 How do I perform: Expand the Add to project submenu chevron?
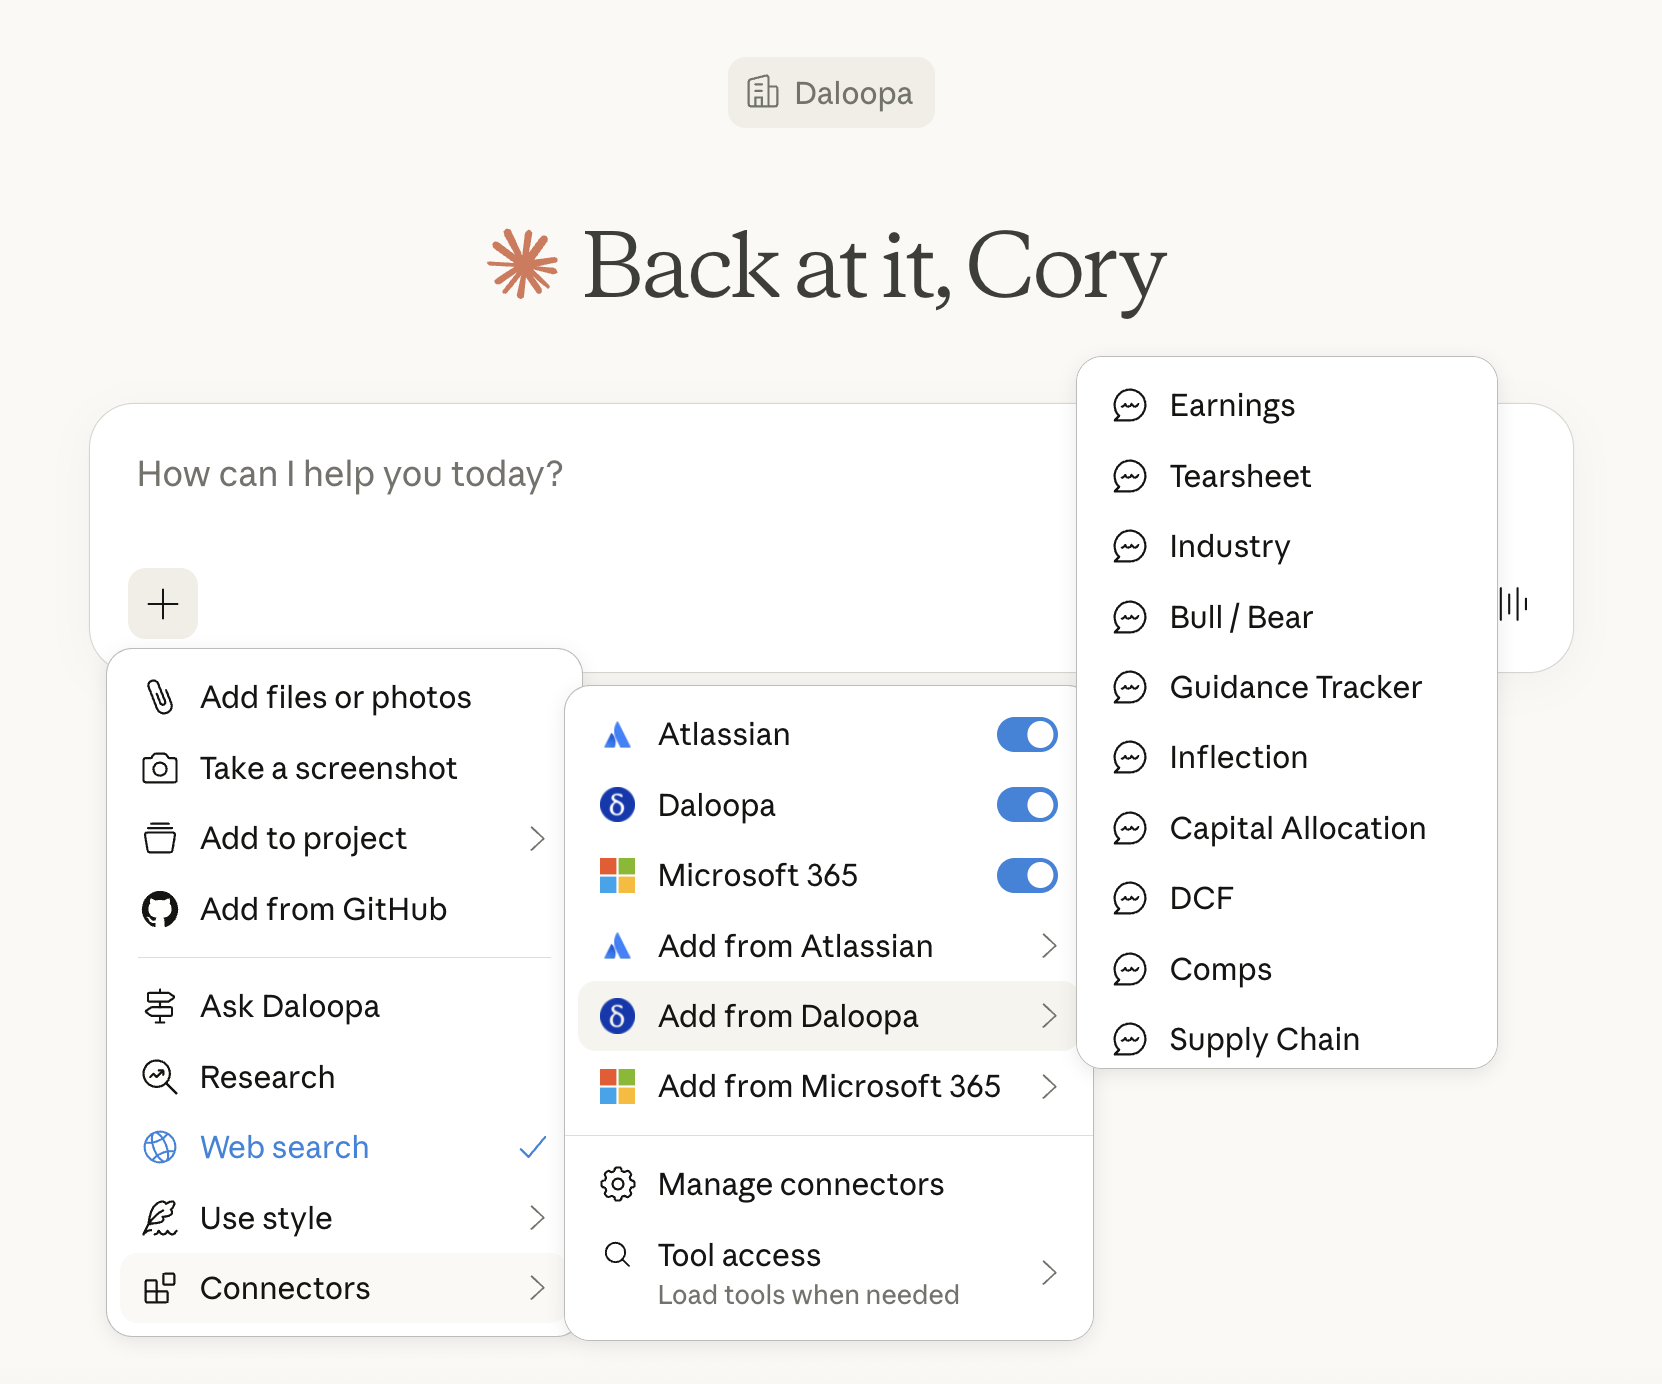(537, 838)
